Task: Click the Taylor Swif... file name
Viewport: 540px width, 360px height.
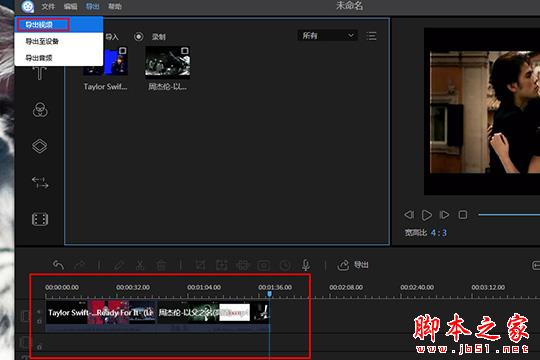Action: pyautogui.click(x=105, y=86)
